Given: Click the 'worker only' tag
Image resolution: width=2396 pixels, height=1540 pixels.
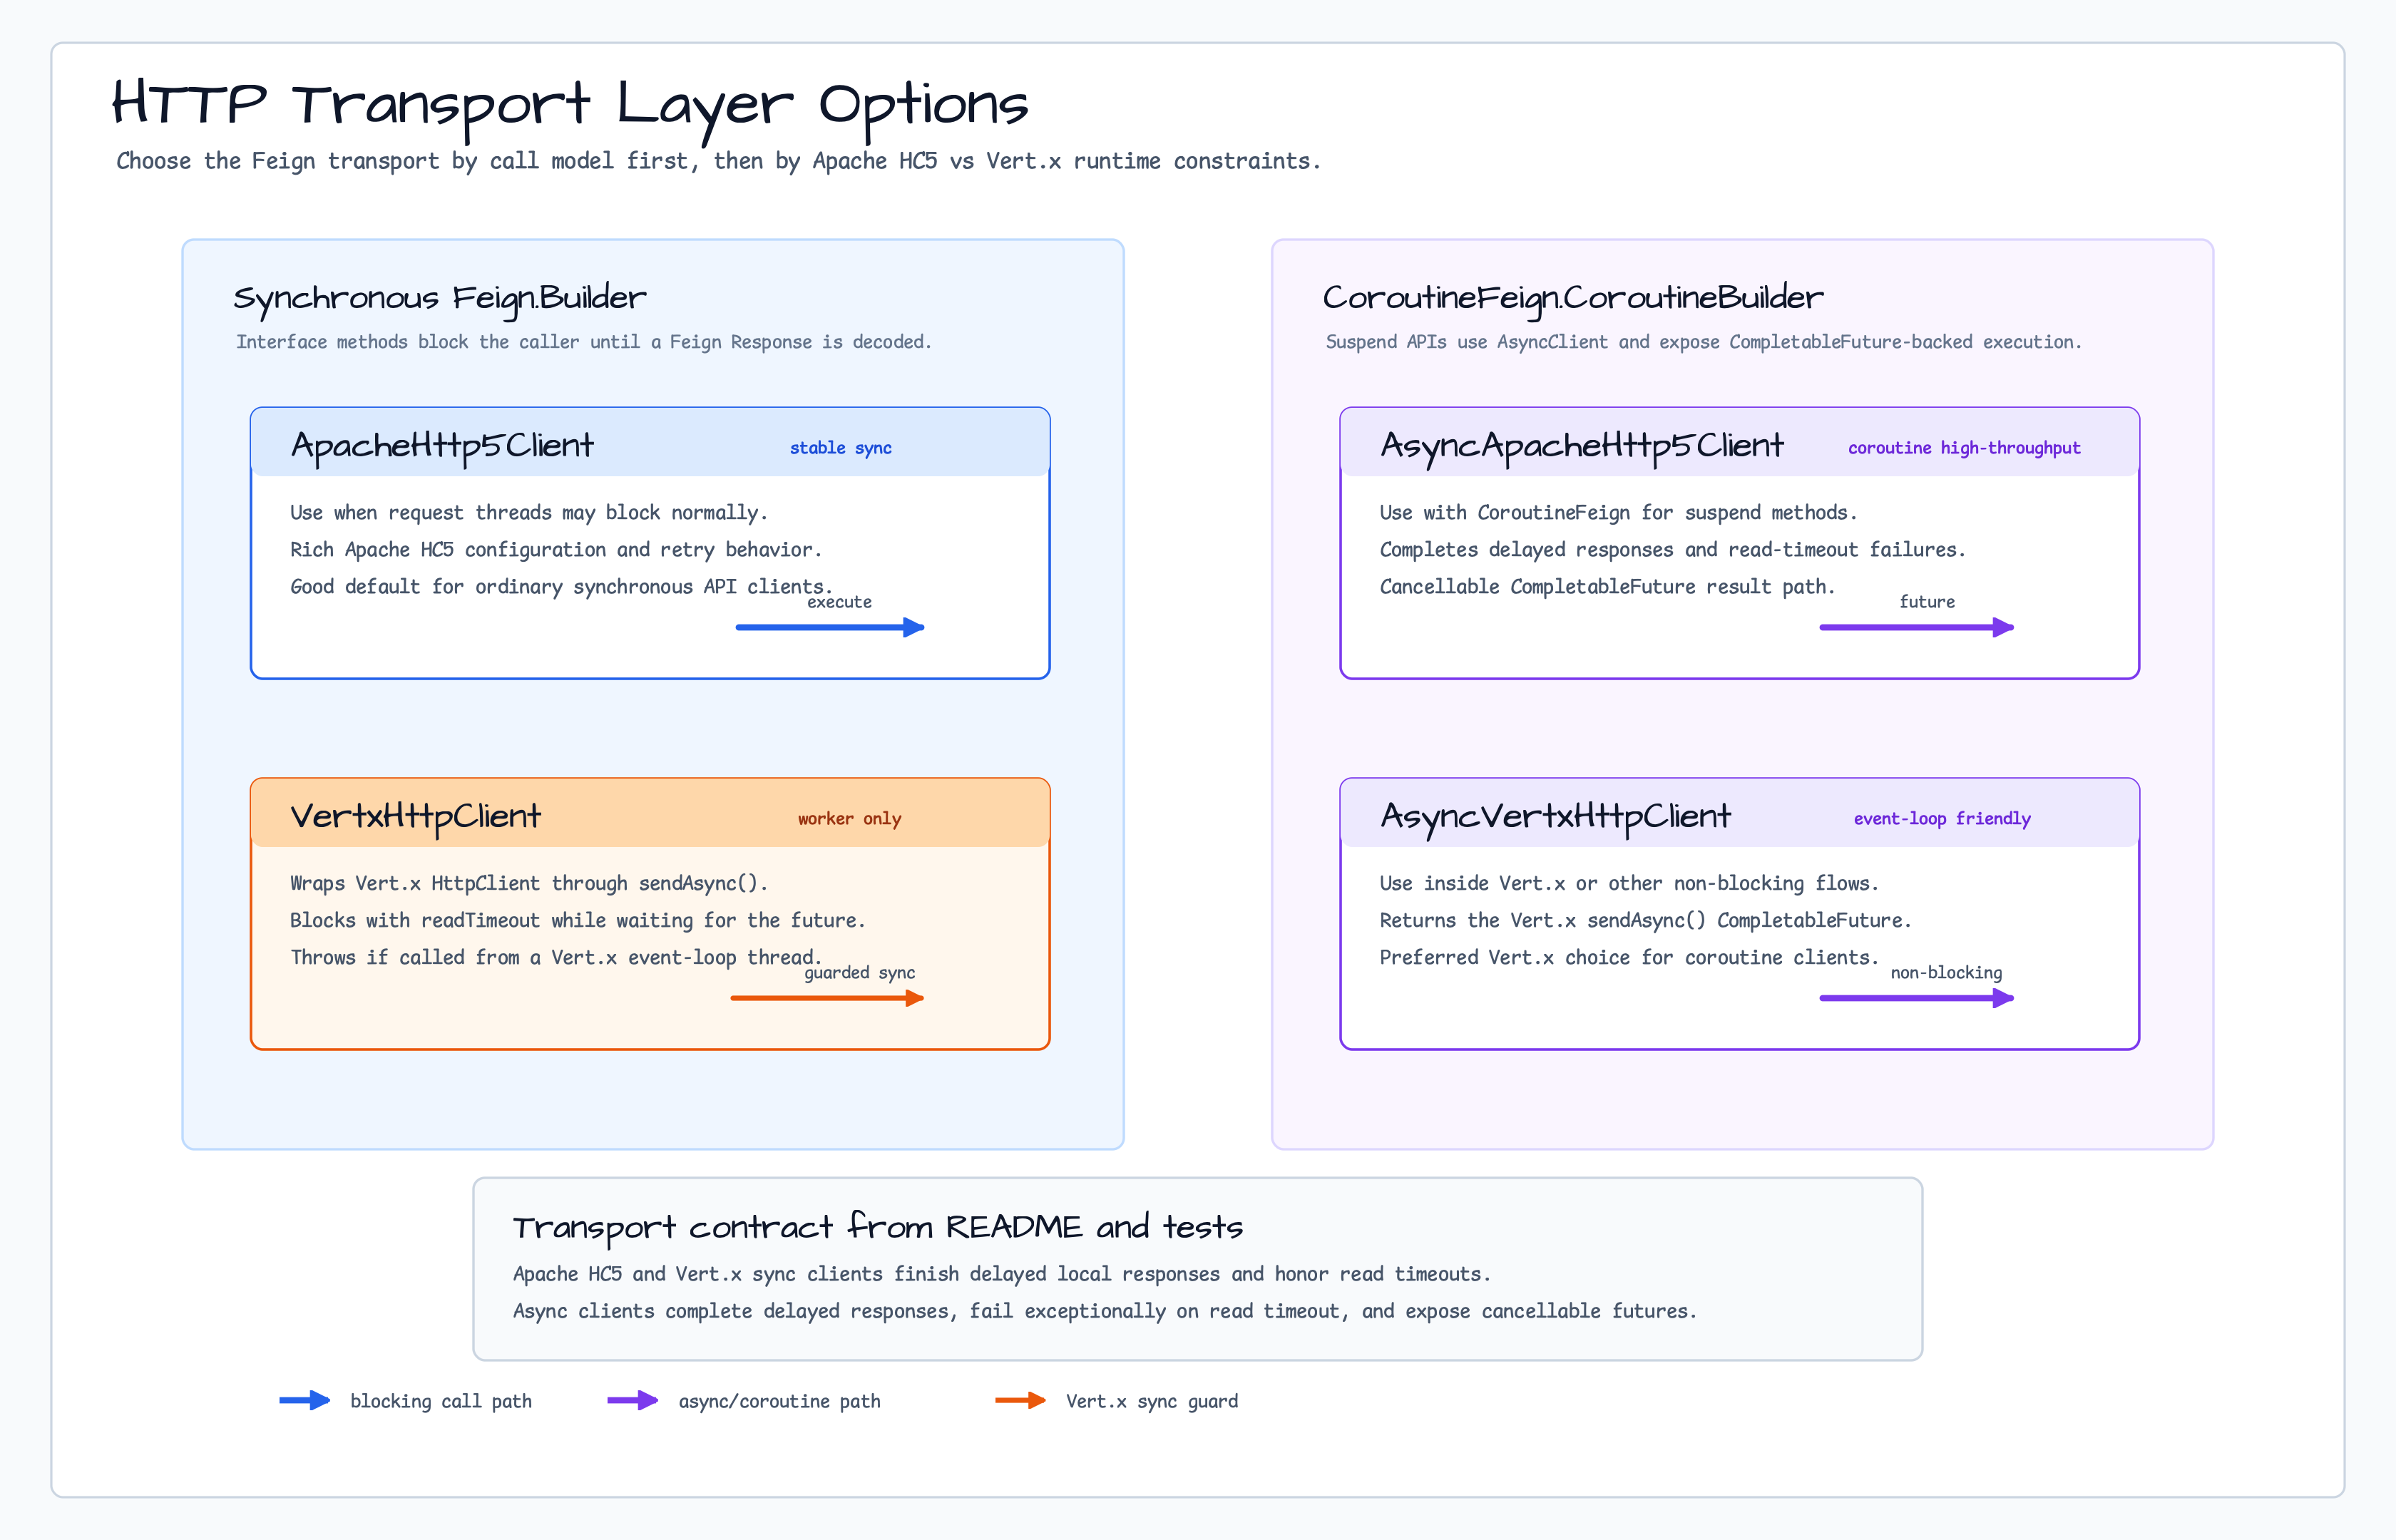Looking at the screenshot, I should pos(850,819).
